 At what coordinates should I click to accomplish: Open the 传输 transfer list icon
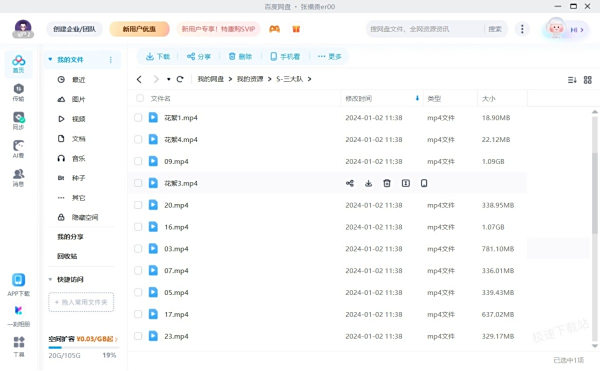tap(18, 92)
